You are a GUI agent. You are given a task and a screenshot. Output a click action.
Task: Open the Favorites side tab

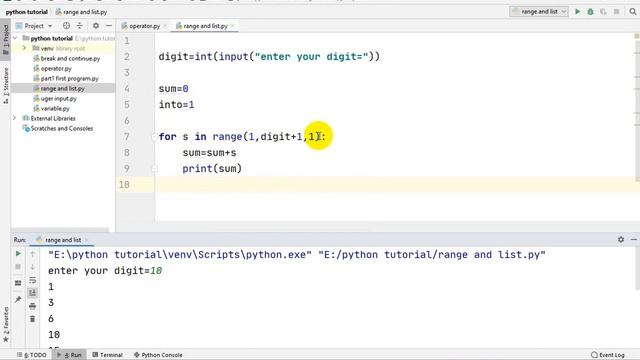tap(6, 324)
